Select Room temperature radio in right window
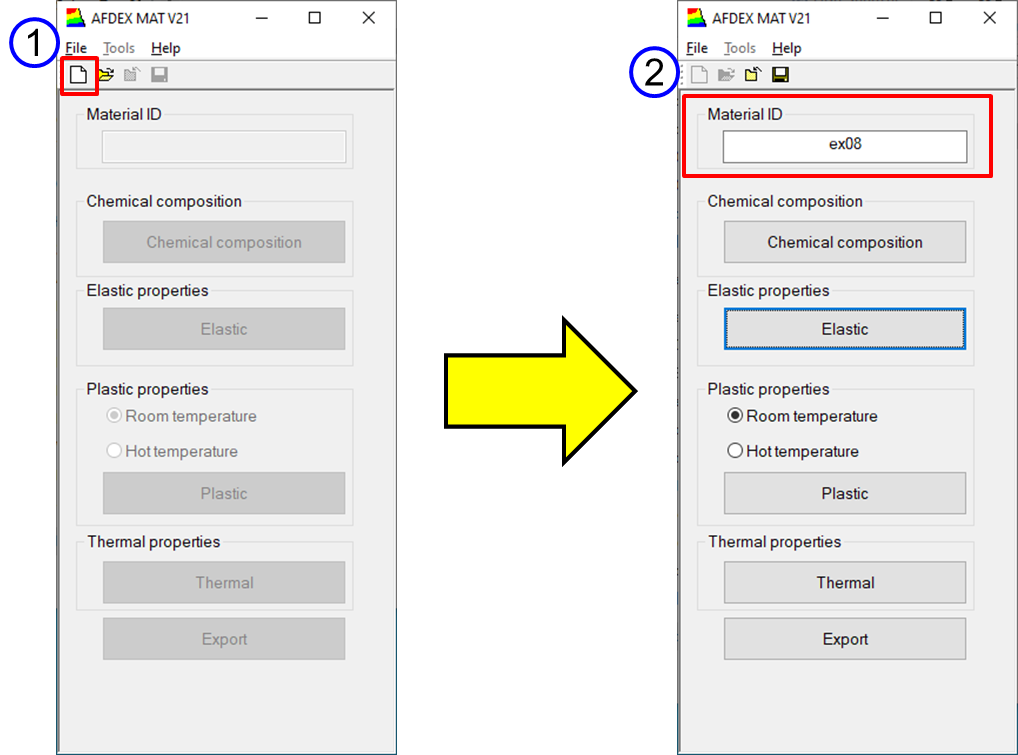 tap(735, 416)
